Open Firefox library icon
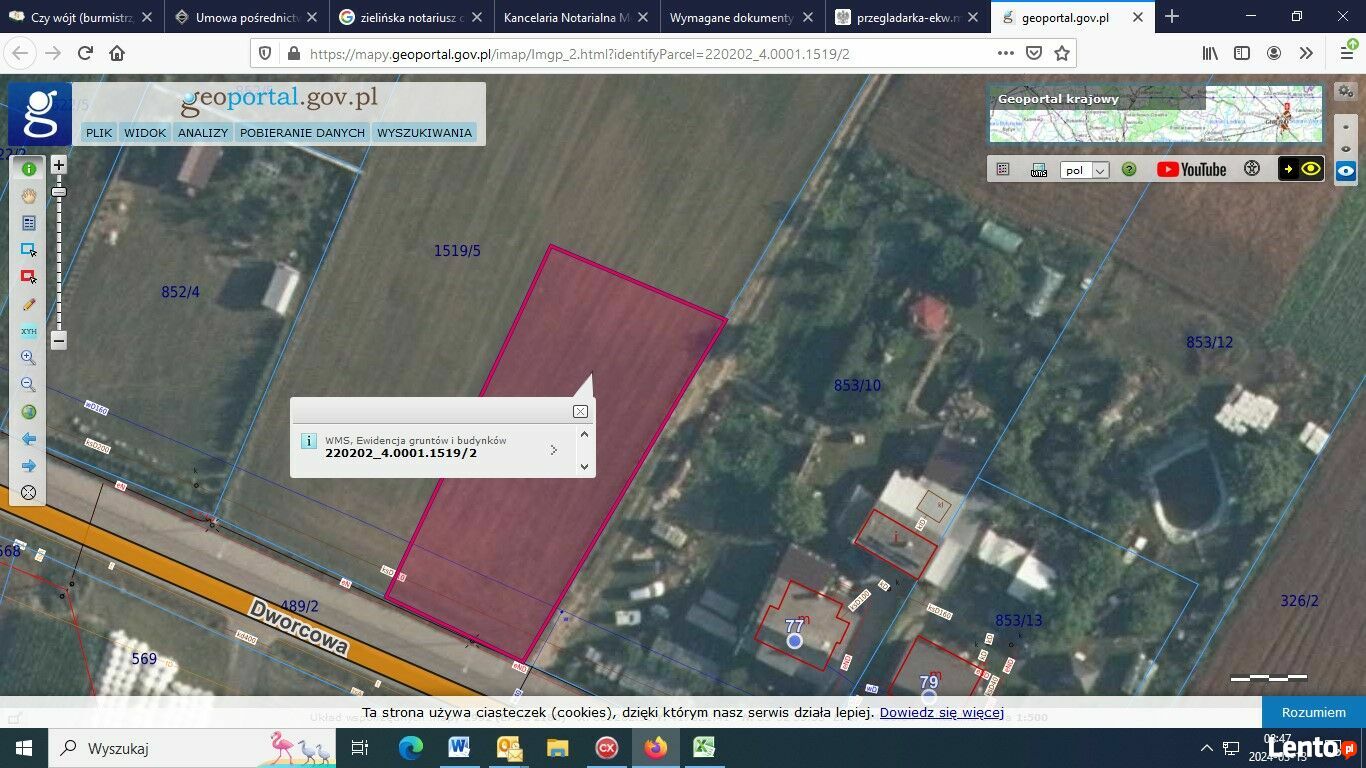 click(x=1210, y=53)
